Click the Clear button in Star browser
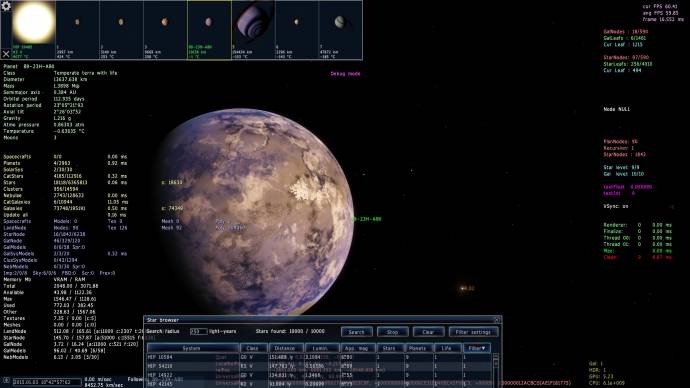690x388 pixels. tap(428, 332)
